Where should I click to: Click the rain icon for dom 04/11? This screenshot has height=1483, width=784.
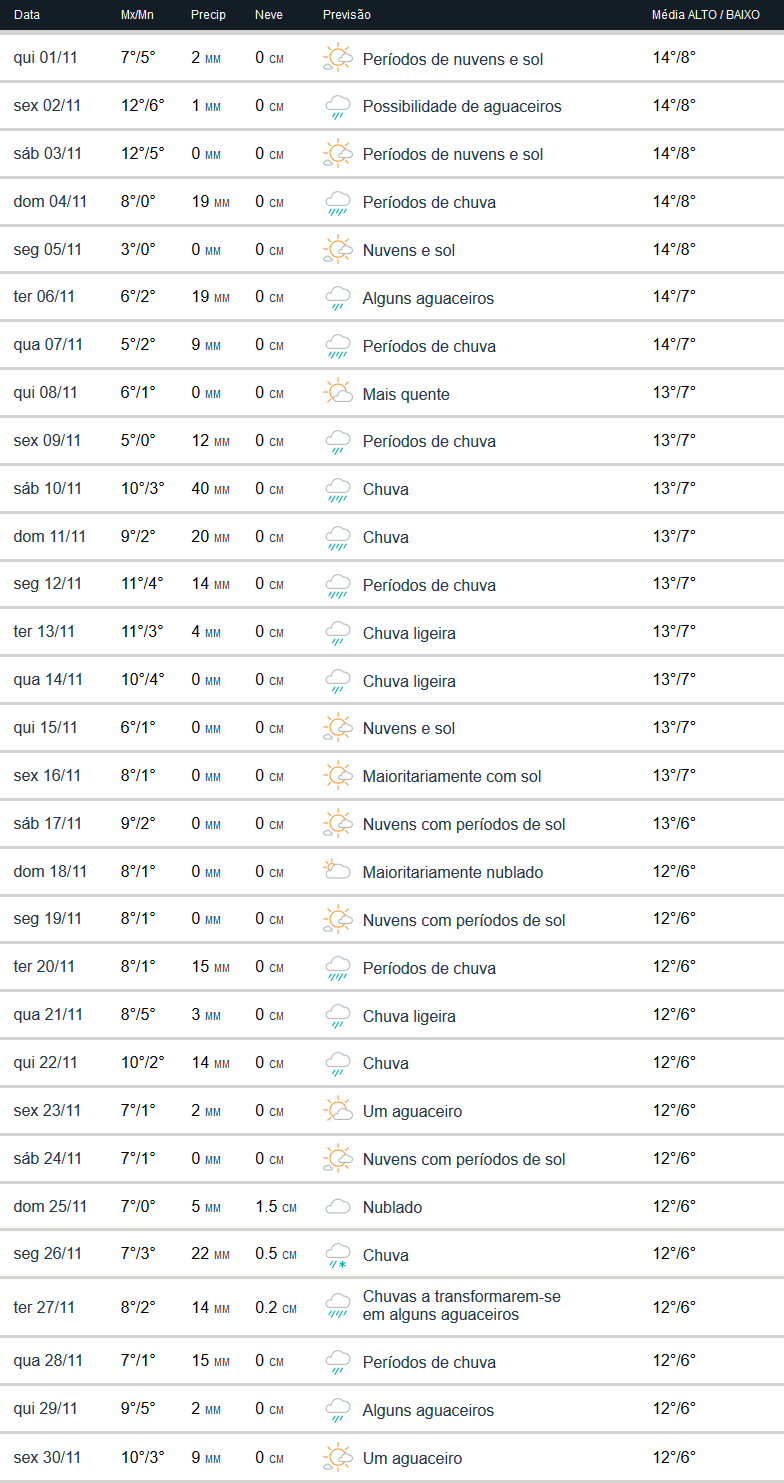point(338,202)
